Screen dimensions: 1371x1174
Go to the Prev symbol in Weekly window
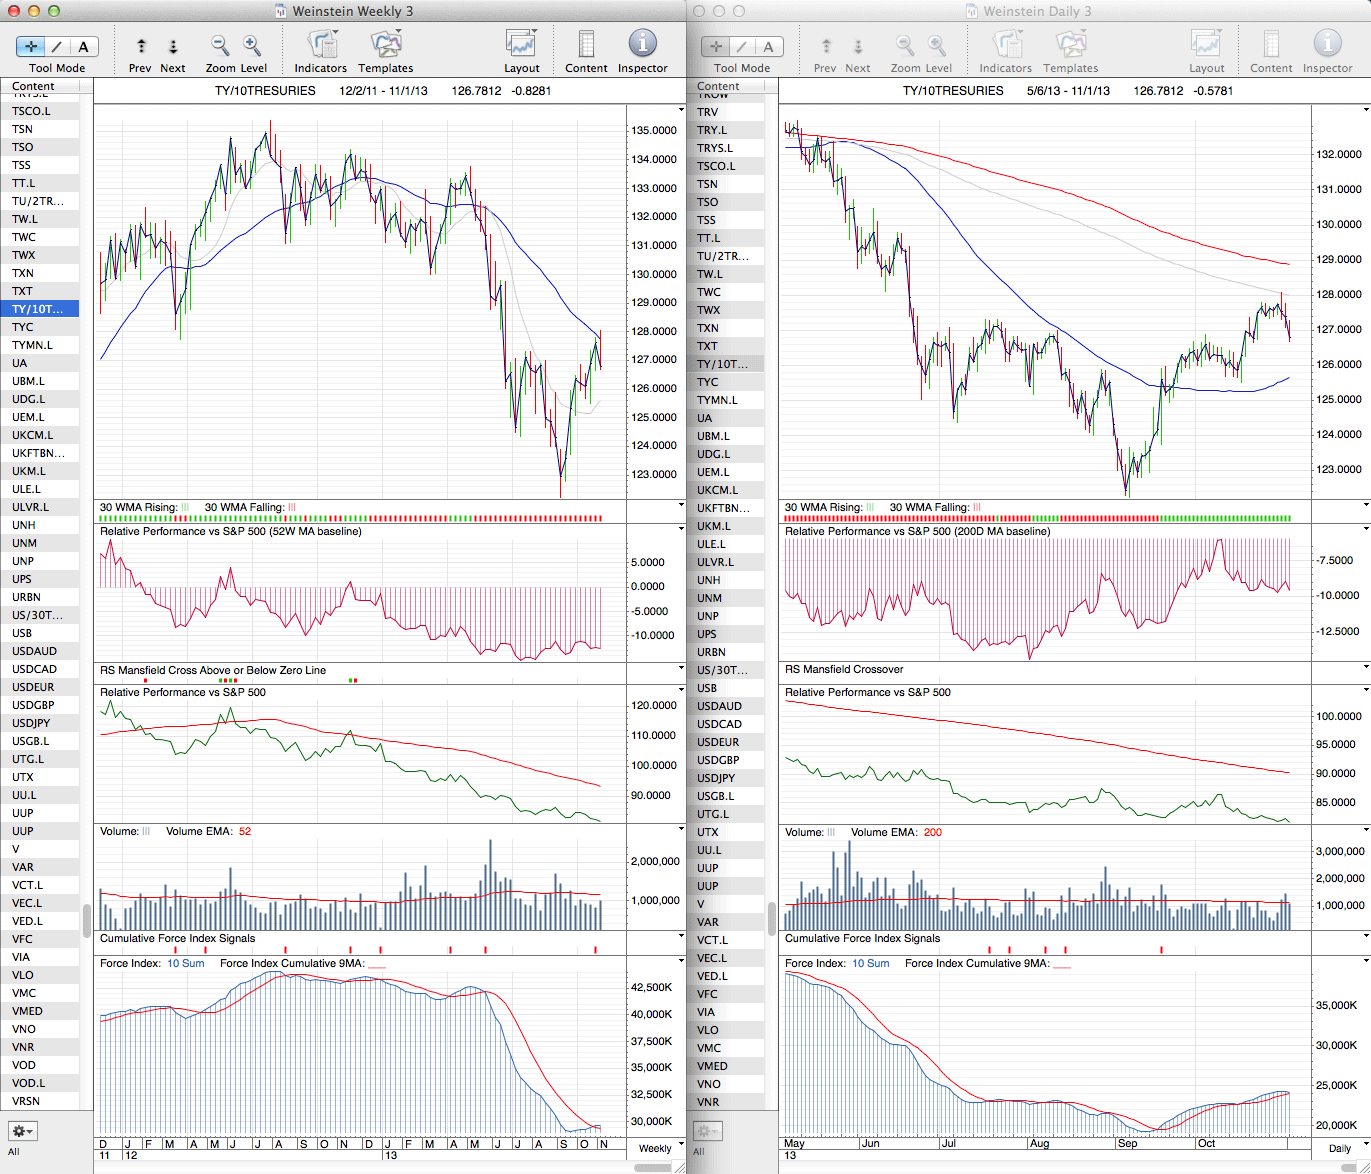(x=141, y=47)
